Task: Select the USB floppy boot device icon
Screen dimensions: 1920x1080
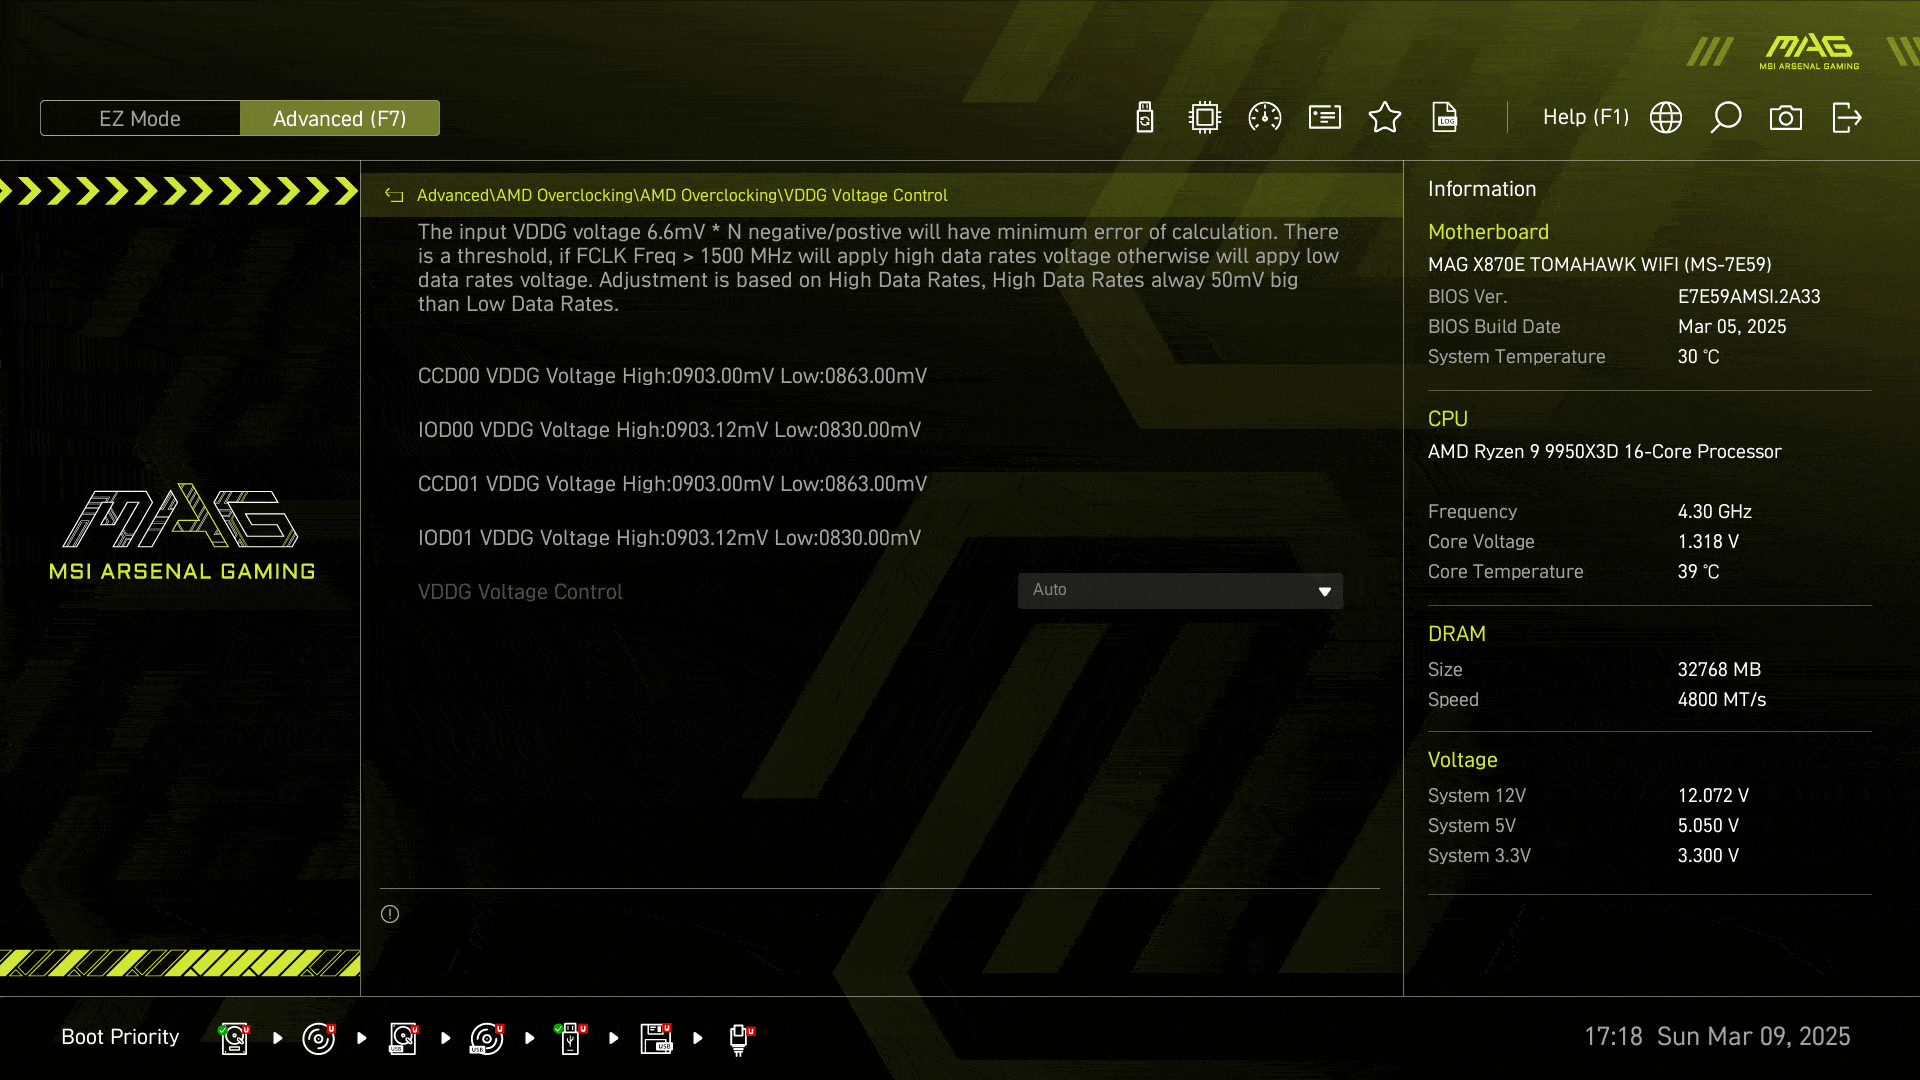Action: [656, 1038]
